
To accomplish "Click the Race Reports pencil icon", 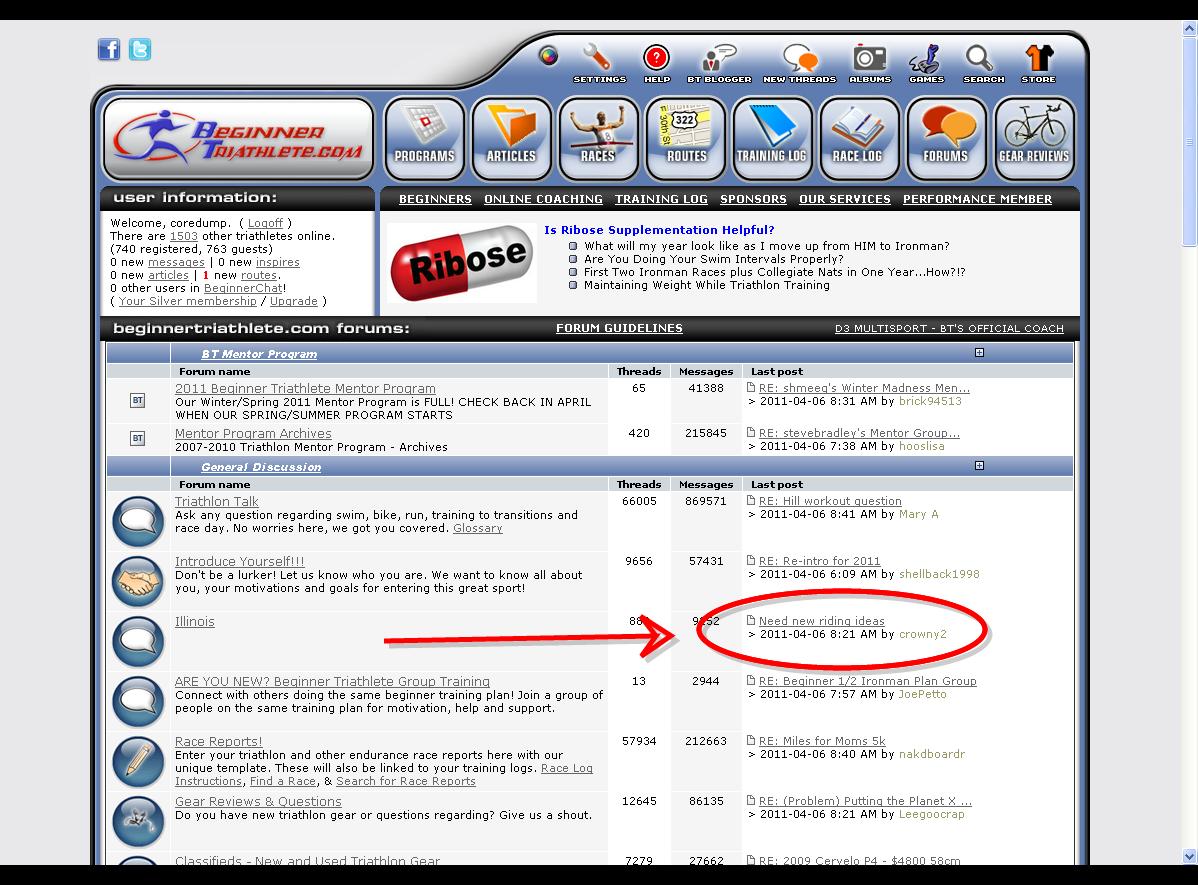I will pyautogui.click(x=138, y=762).
